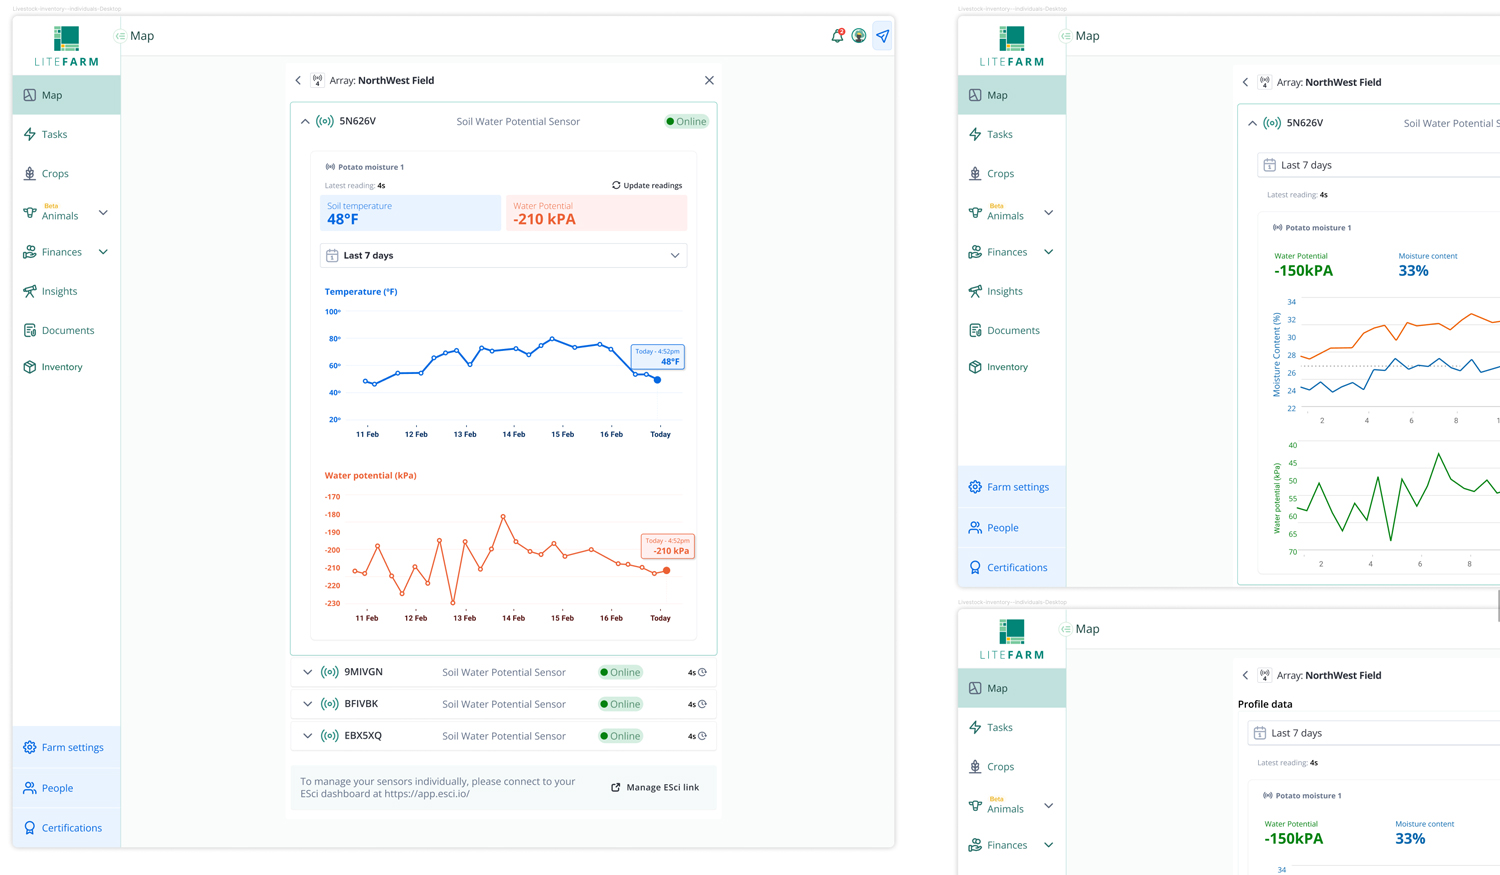Go back via chevron in top-right frame panel
Image resolution: width=1500 pixels, height=875 pixels.
click(x=1245, y=82)
